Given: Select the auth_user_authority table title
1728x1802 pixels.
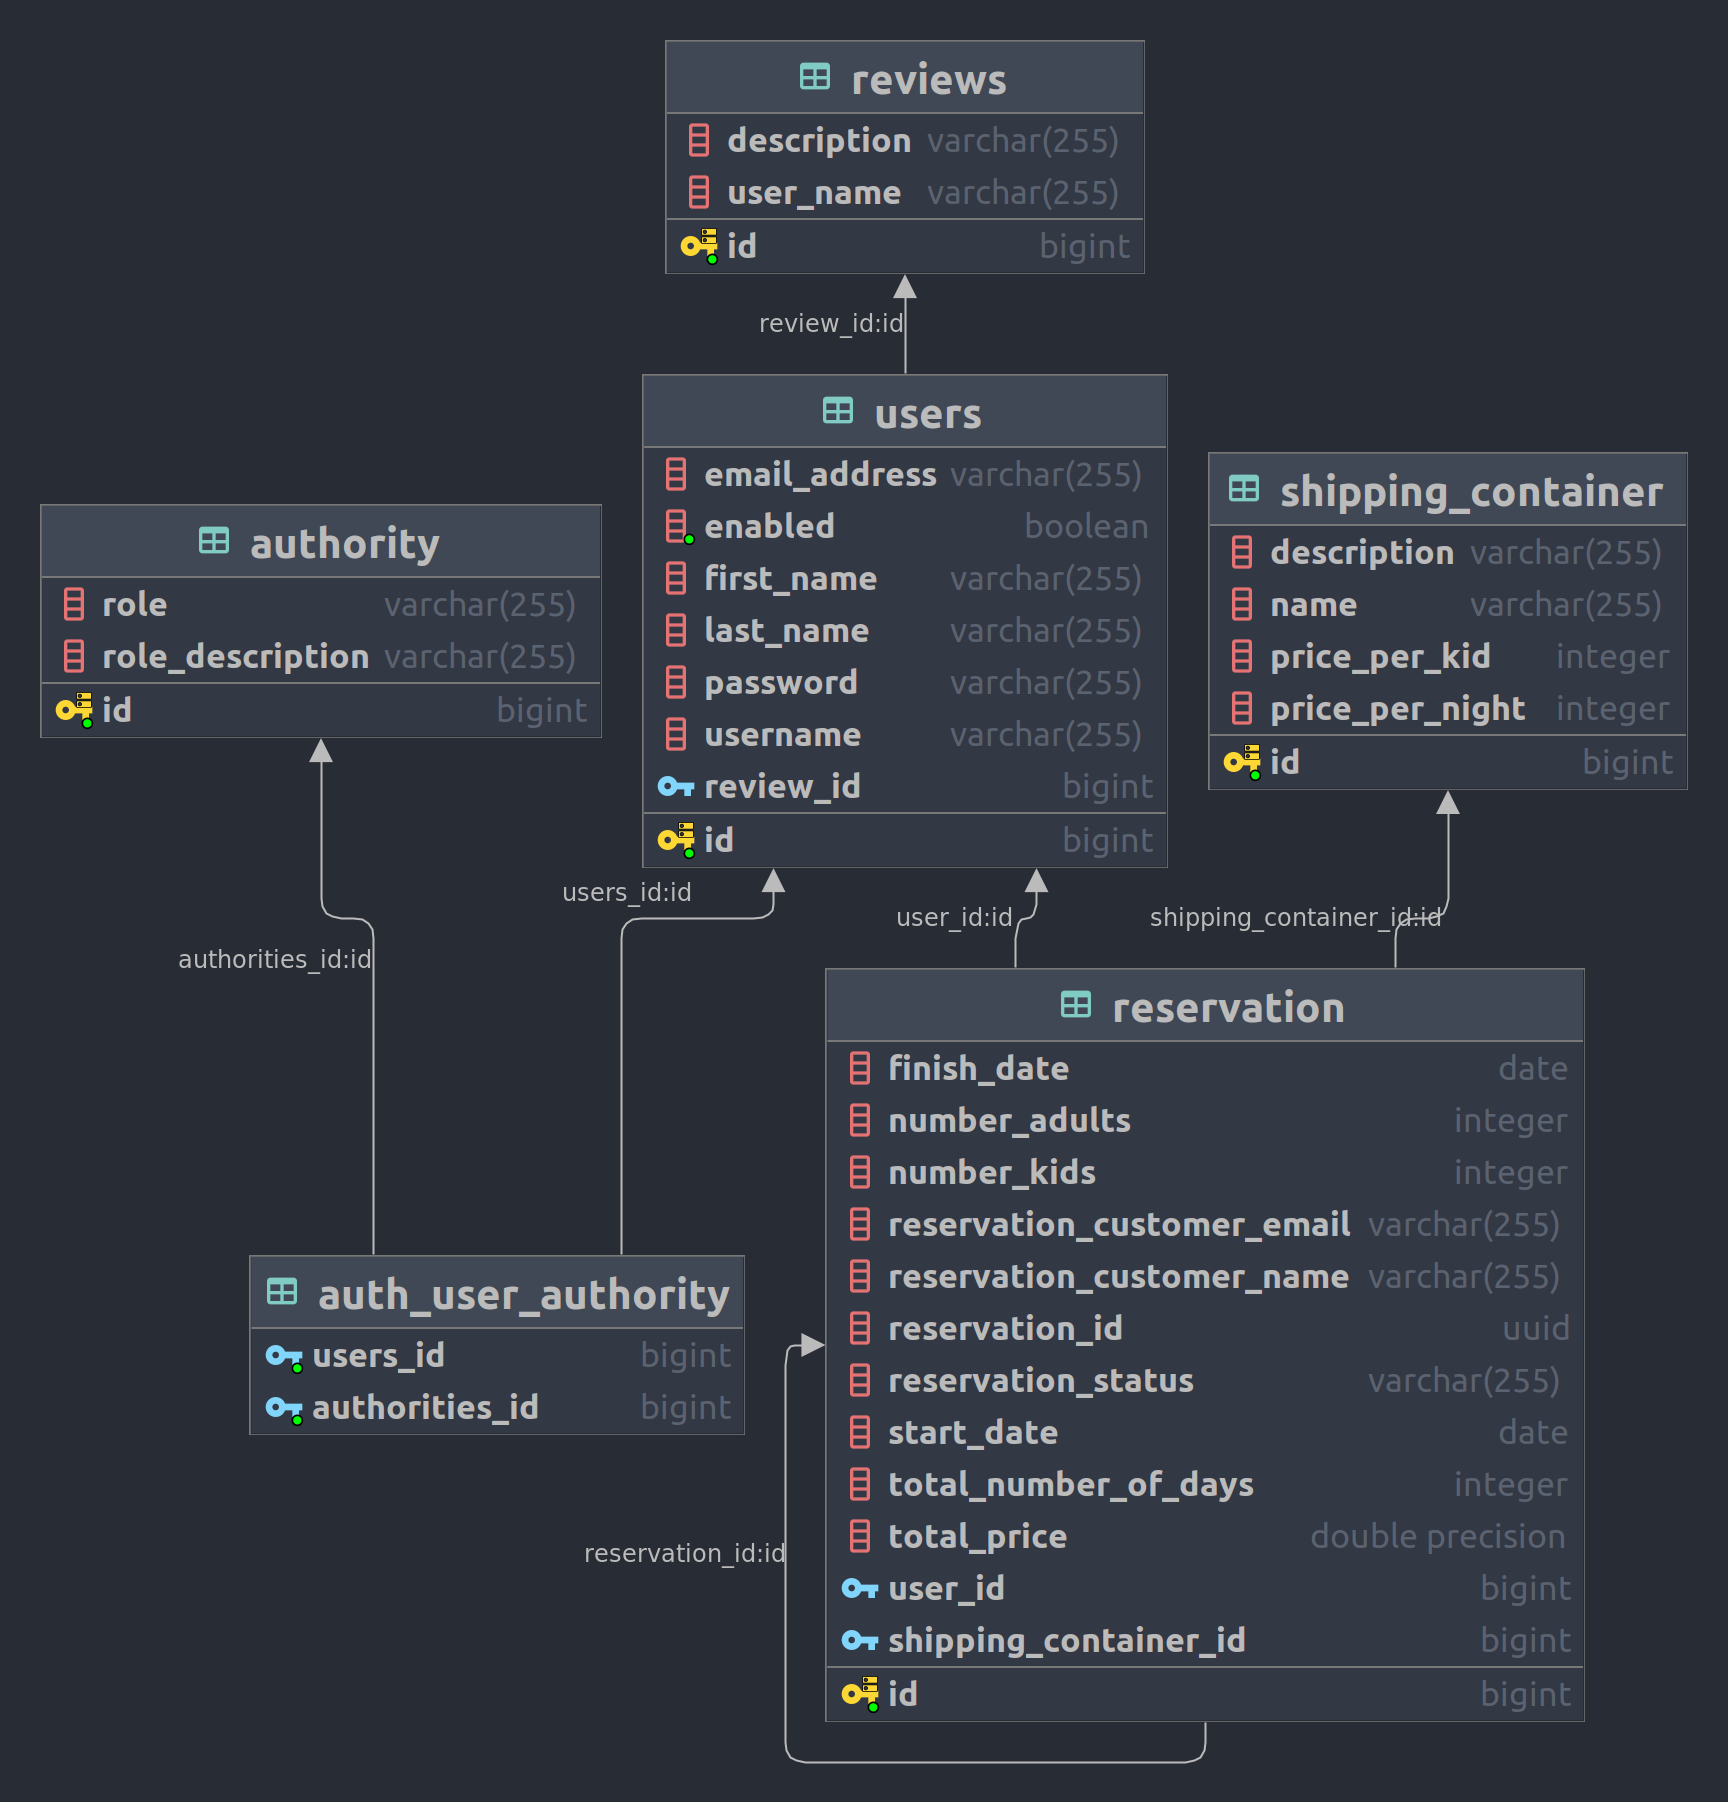Looking at the screenshot, I should click(524, 1294).
